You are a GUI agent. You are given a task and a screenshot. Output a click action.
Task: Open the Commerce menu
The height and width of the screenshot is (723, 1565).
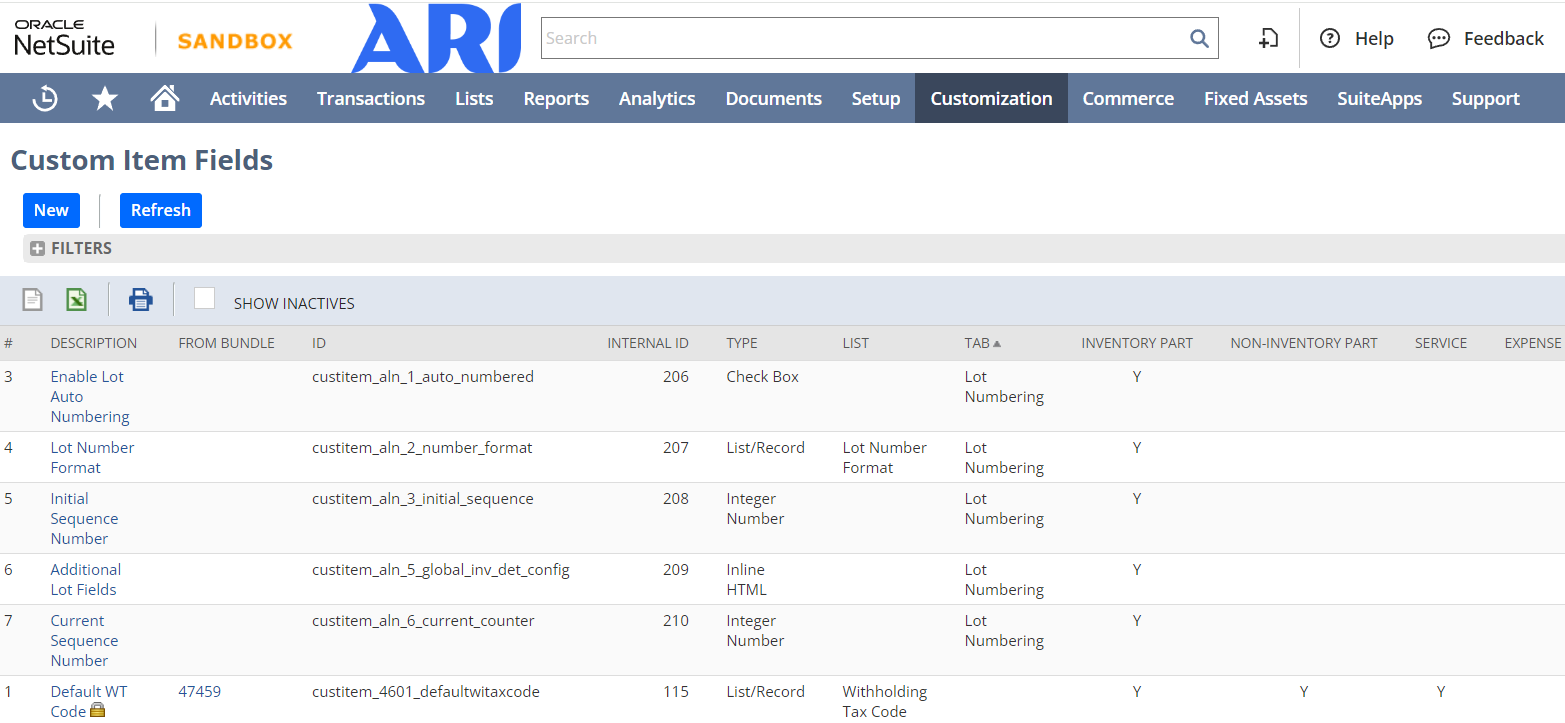point(1128,98)
